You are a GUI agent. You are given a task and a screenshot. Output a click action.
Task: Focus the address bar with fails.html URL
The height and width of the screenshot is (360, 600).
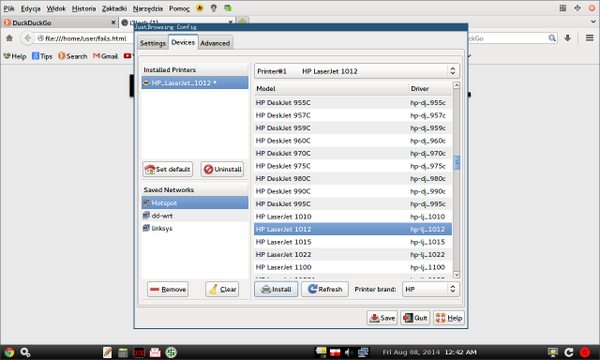pos(86,38)
